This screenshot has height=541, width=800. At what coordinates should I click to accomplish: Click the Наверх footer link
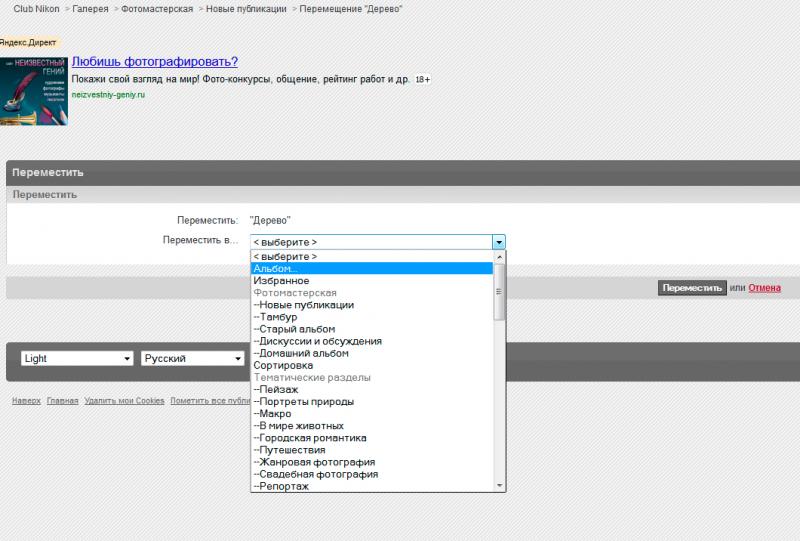point(26,401)
